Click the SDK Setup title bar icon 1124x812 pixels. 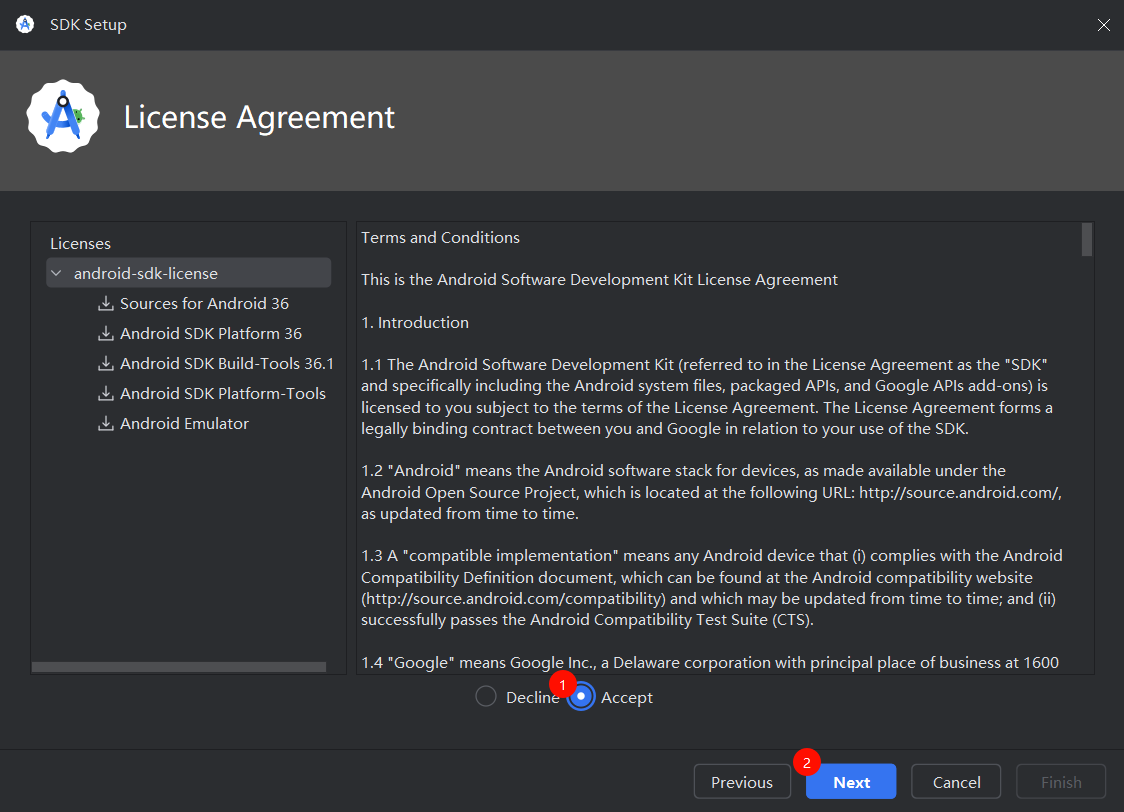click(x=25, y=24)
